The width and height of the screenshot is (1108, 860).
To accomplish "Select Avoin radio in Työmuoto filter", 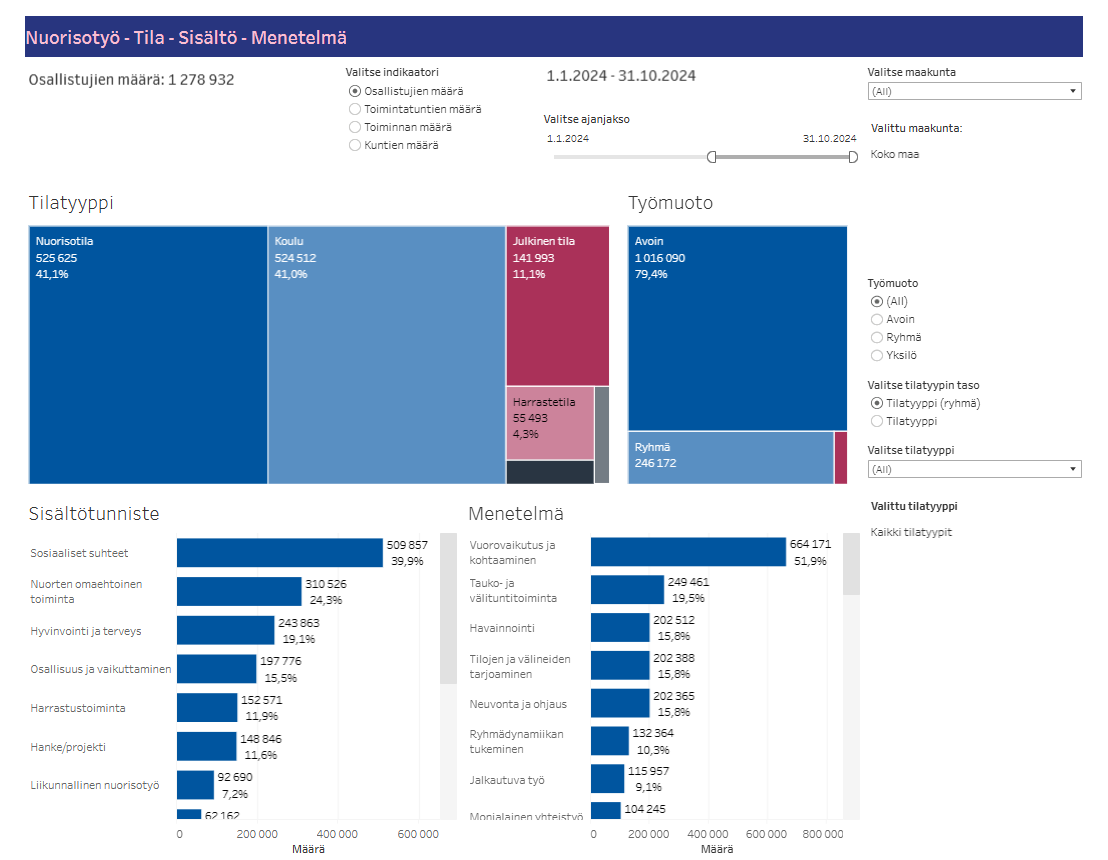I will pos(877,319).
